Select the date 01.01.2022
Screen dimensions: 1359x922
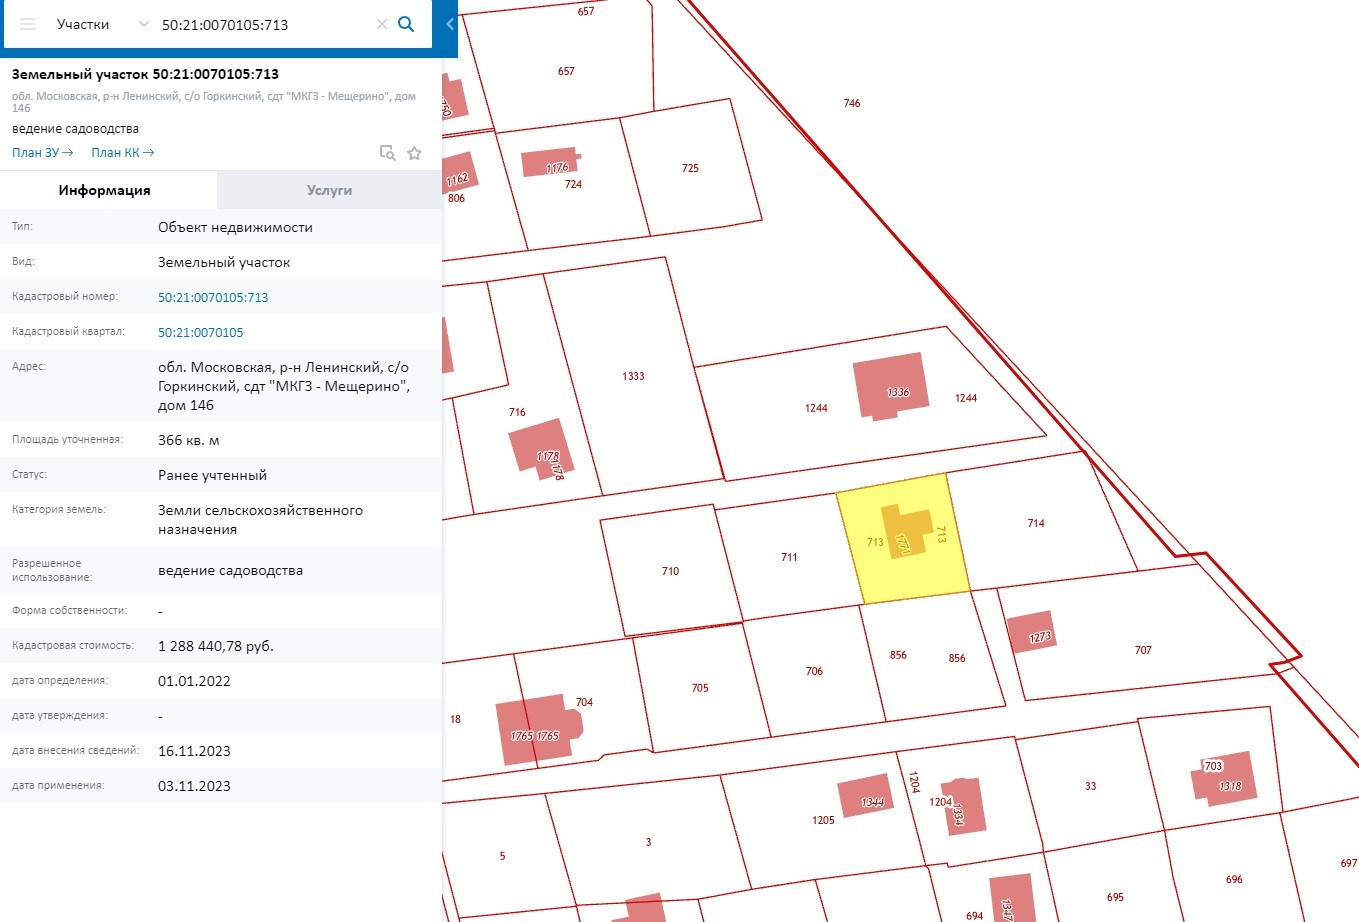click(x=194, y=681)
